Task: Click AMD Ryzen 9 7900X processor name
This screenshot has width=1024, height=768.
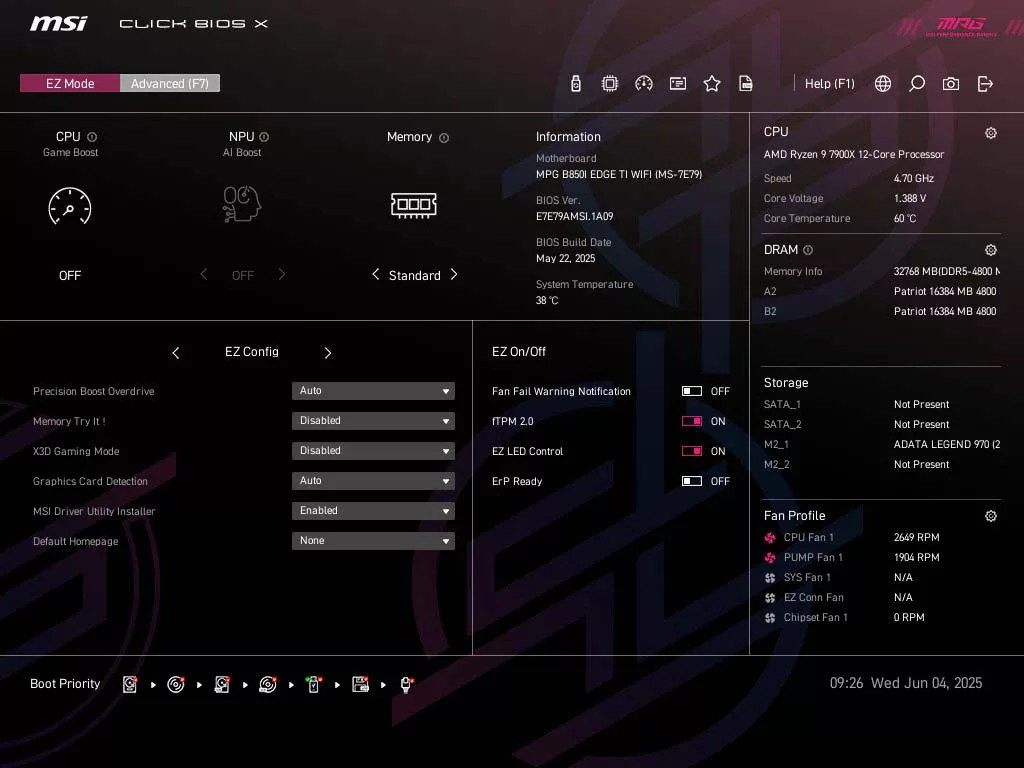Action: (x=854, y=155)
